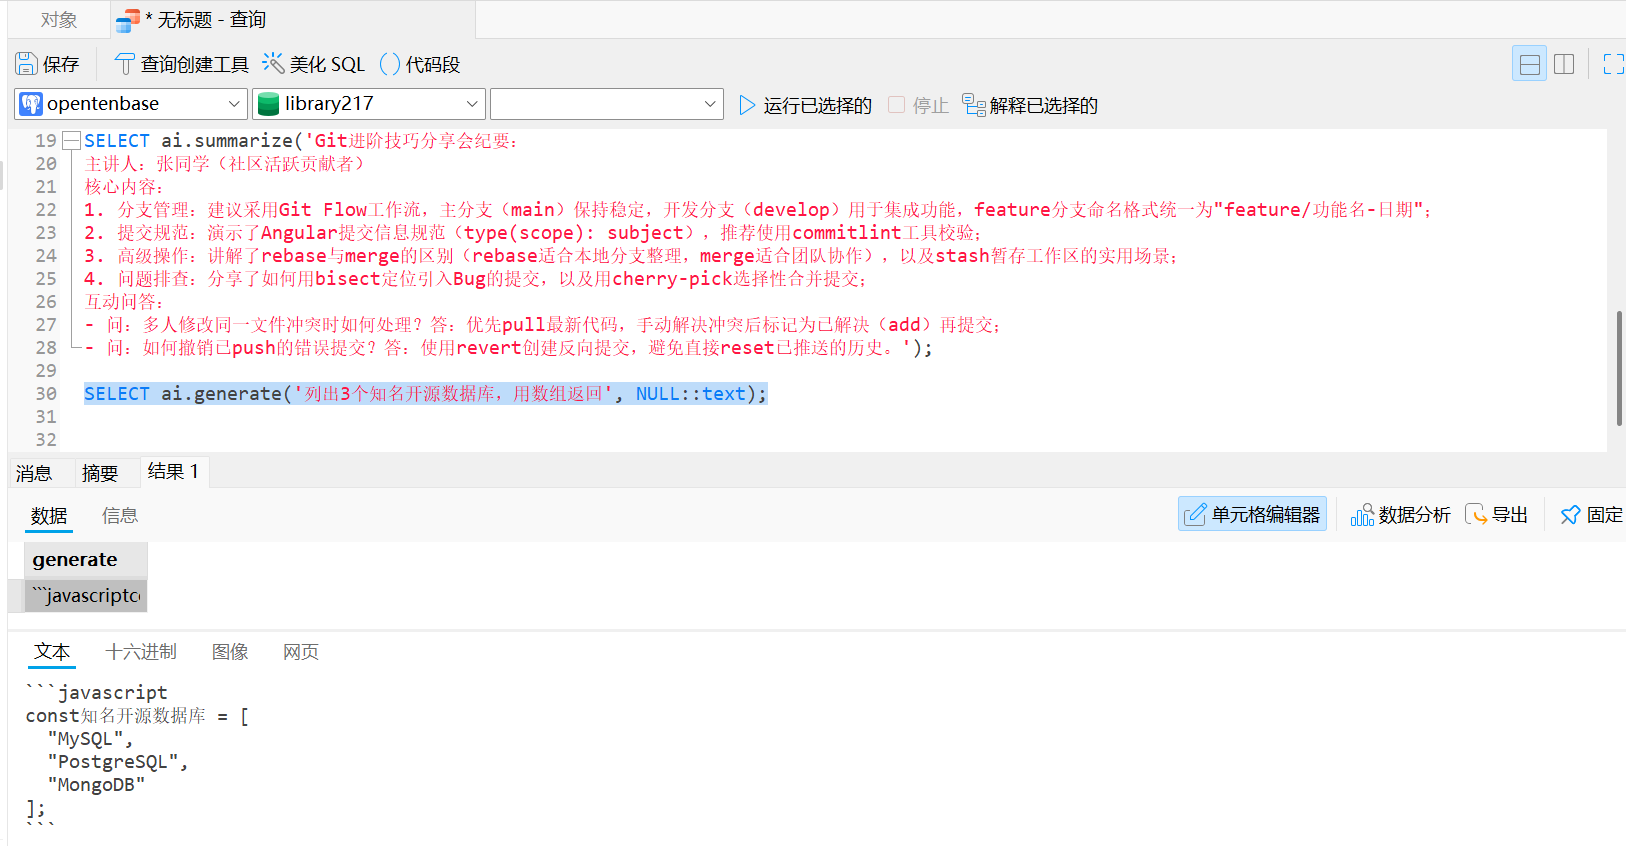Click the line starting 1. 分支管理

point(759,210)
